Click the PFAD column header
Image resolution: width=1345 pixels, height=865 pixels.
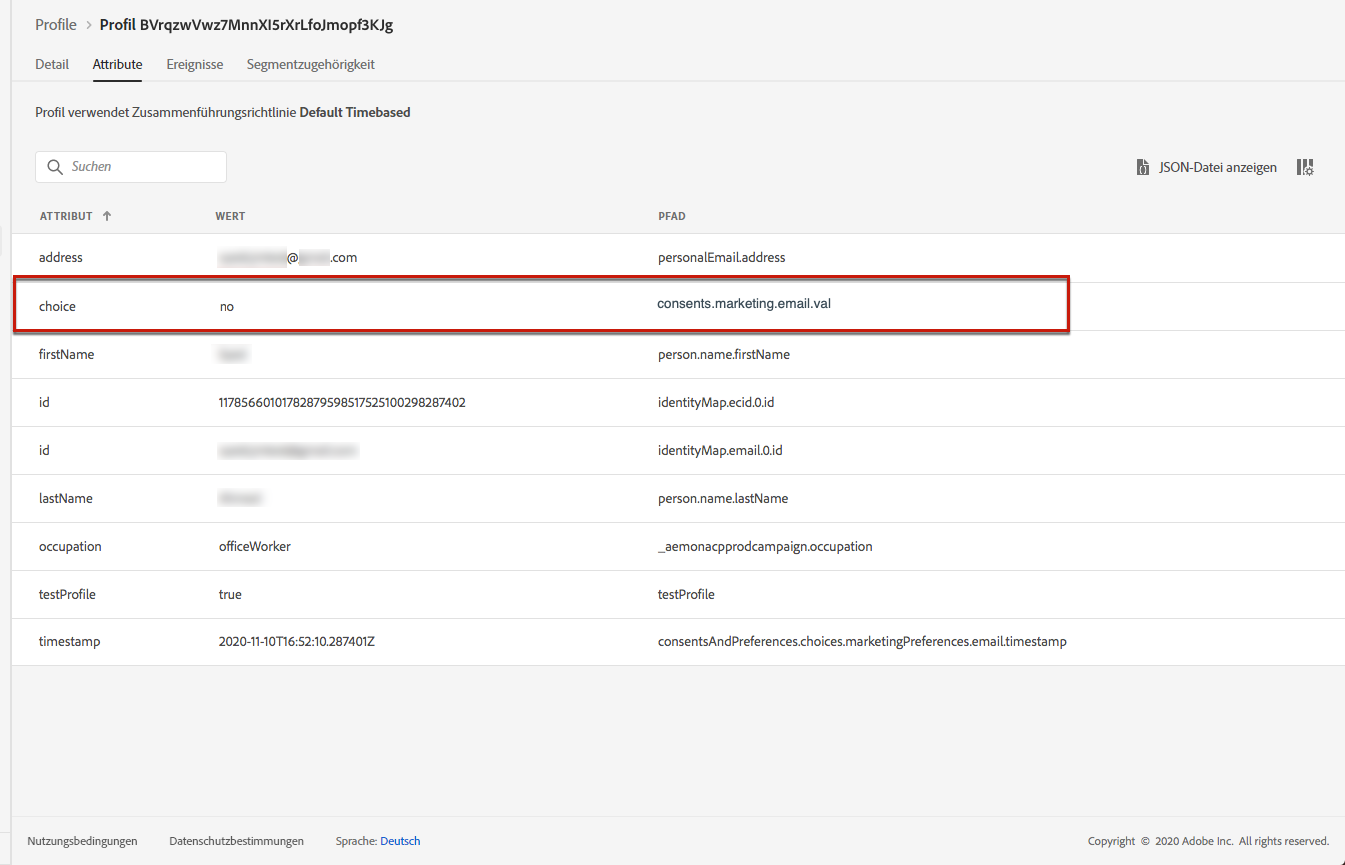pyautogui.click(x=671, y=216)
